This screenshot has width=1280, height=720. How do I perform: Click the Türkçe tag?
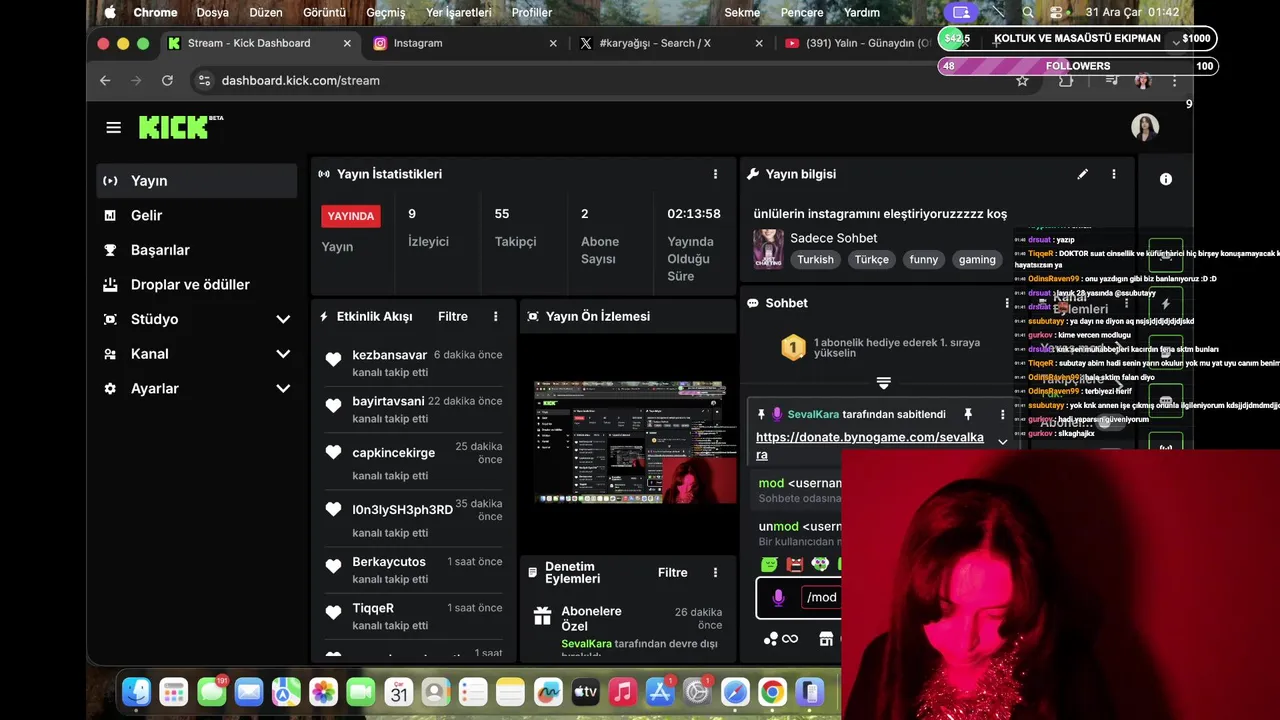(871, 259)
